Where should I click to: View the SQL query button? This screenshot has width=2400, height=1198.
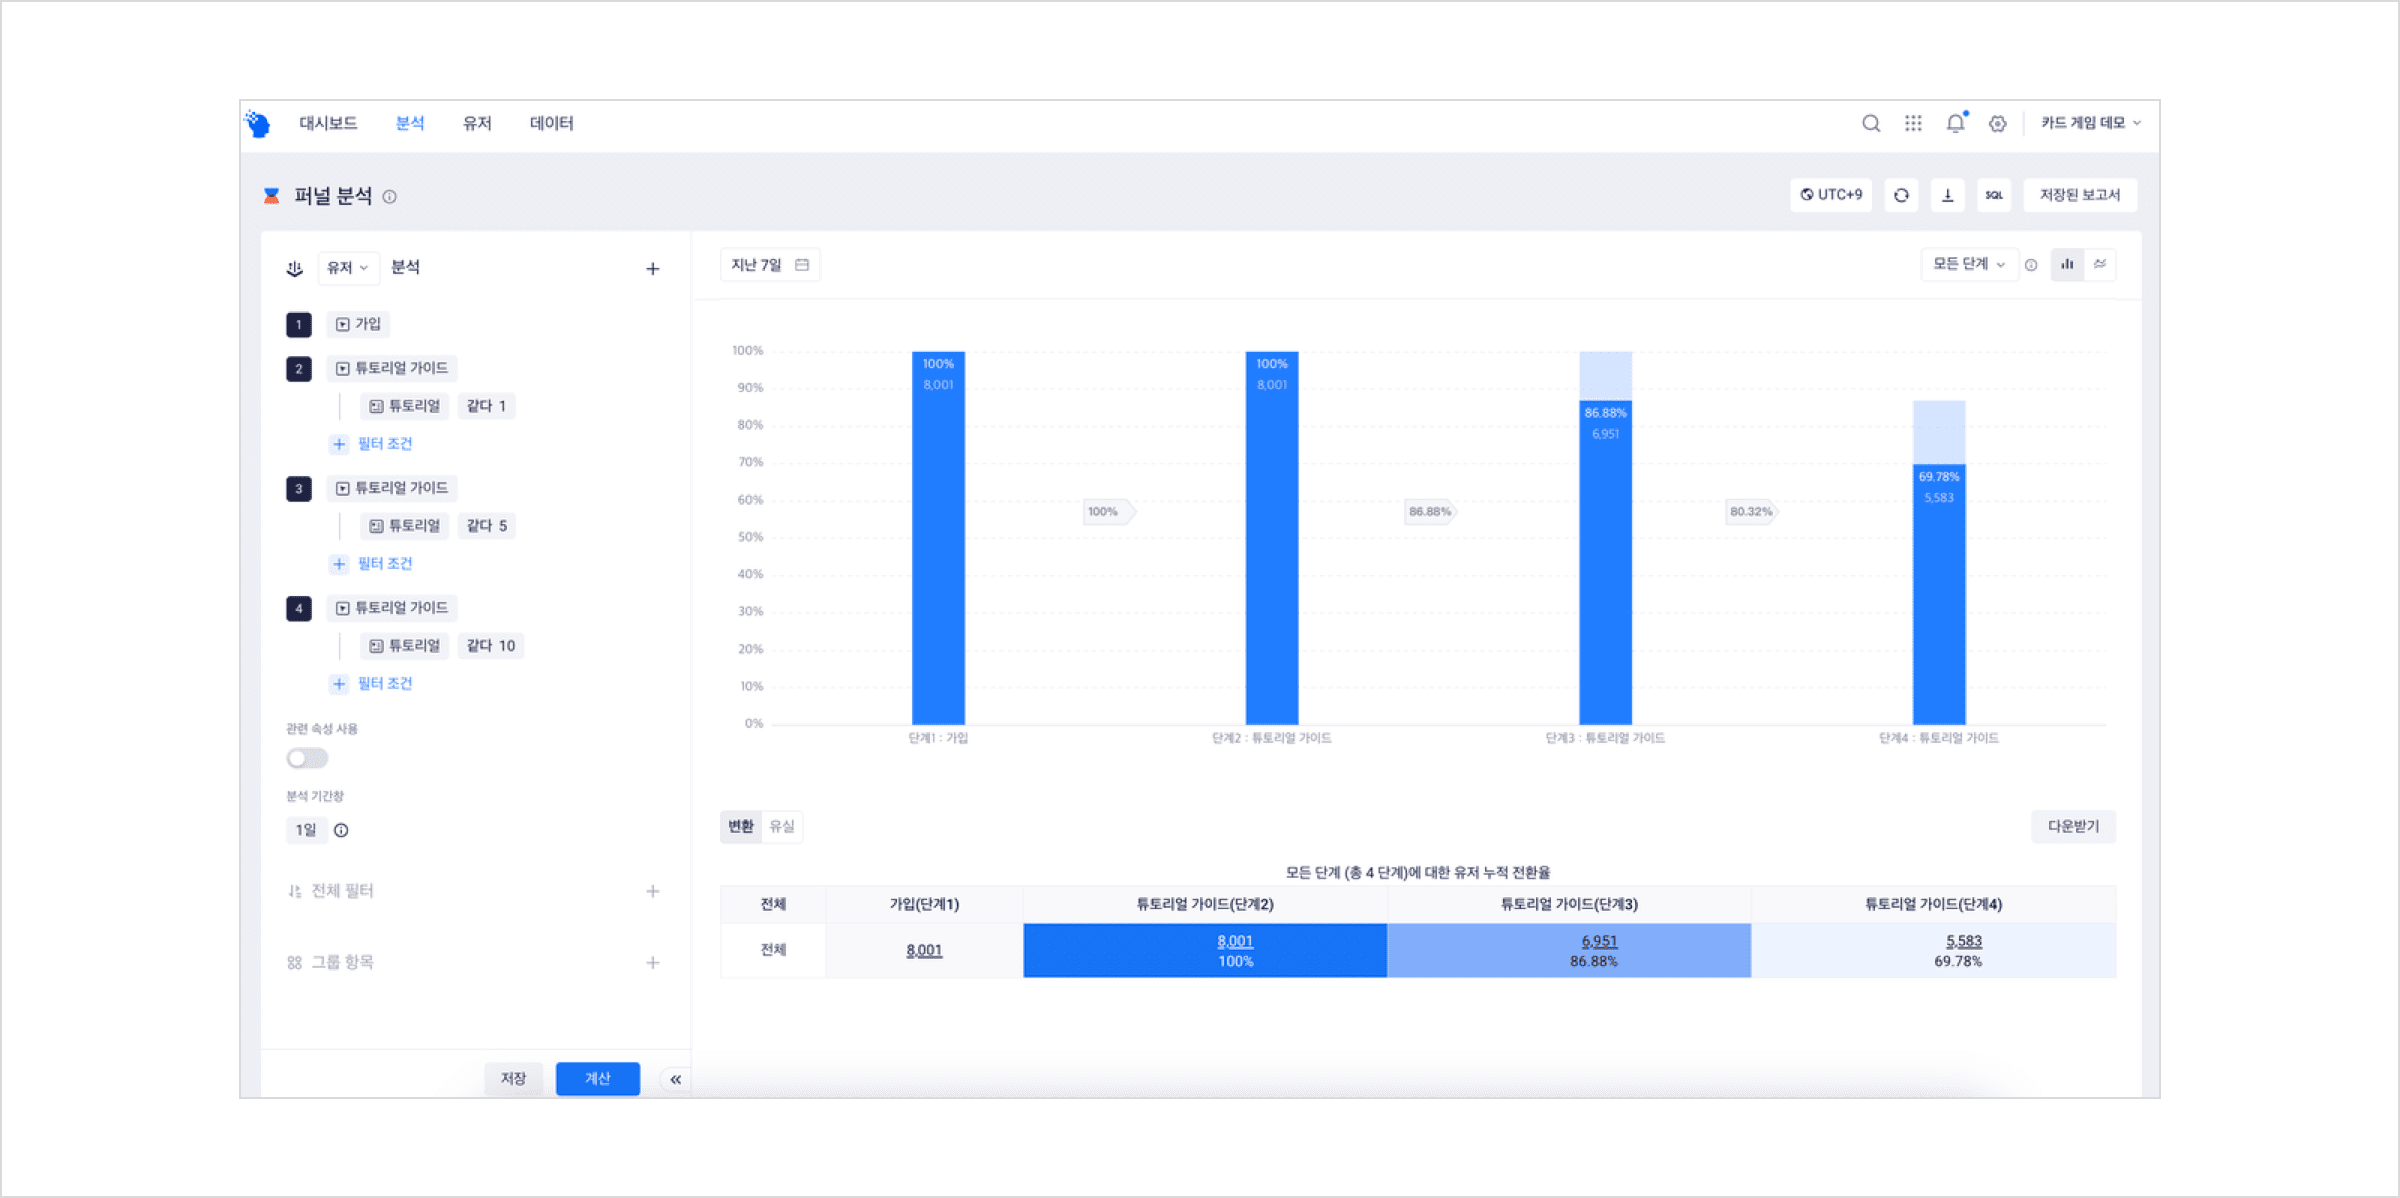1993,195
